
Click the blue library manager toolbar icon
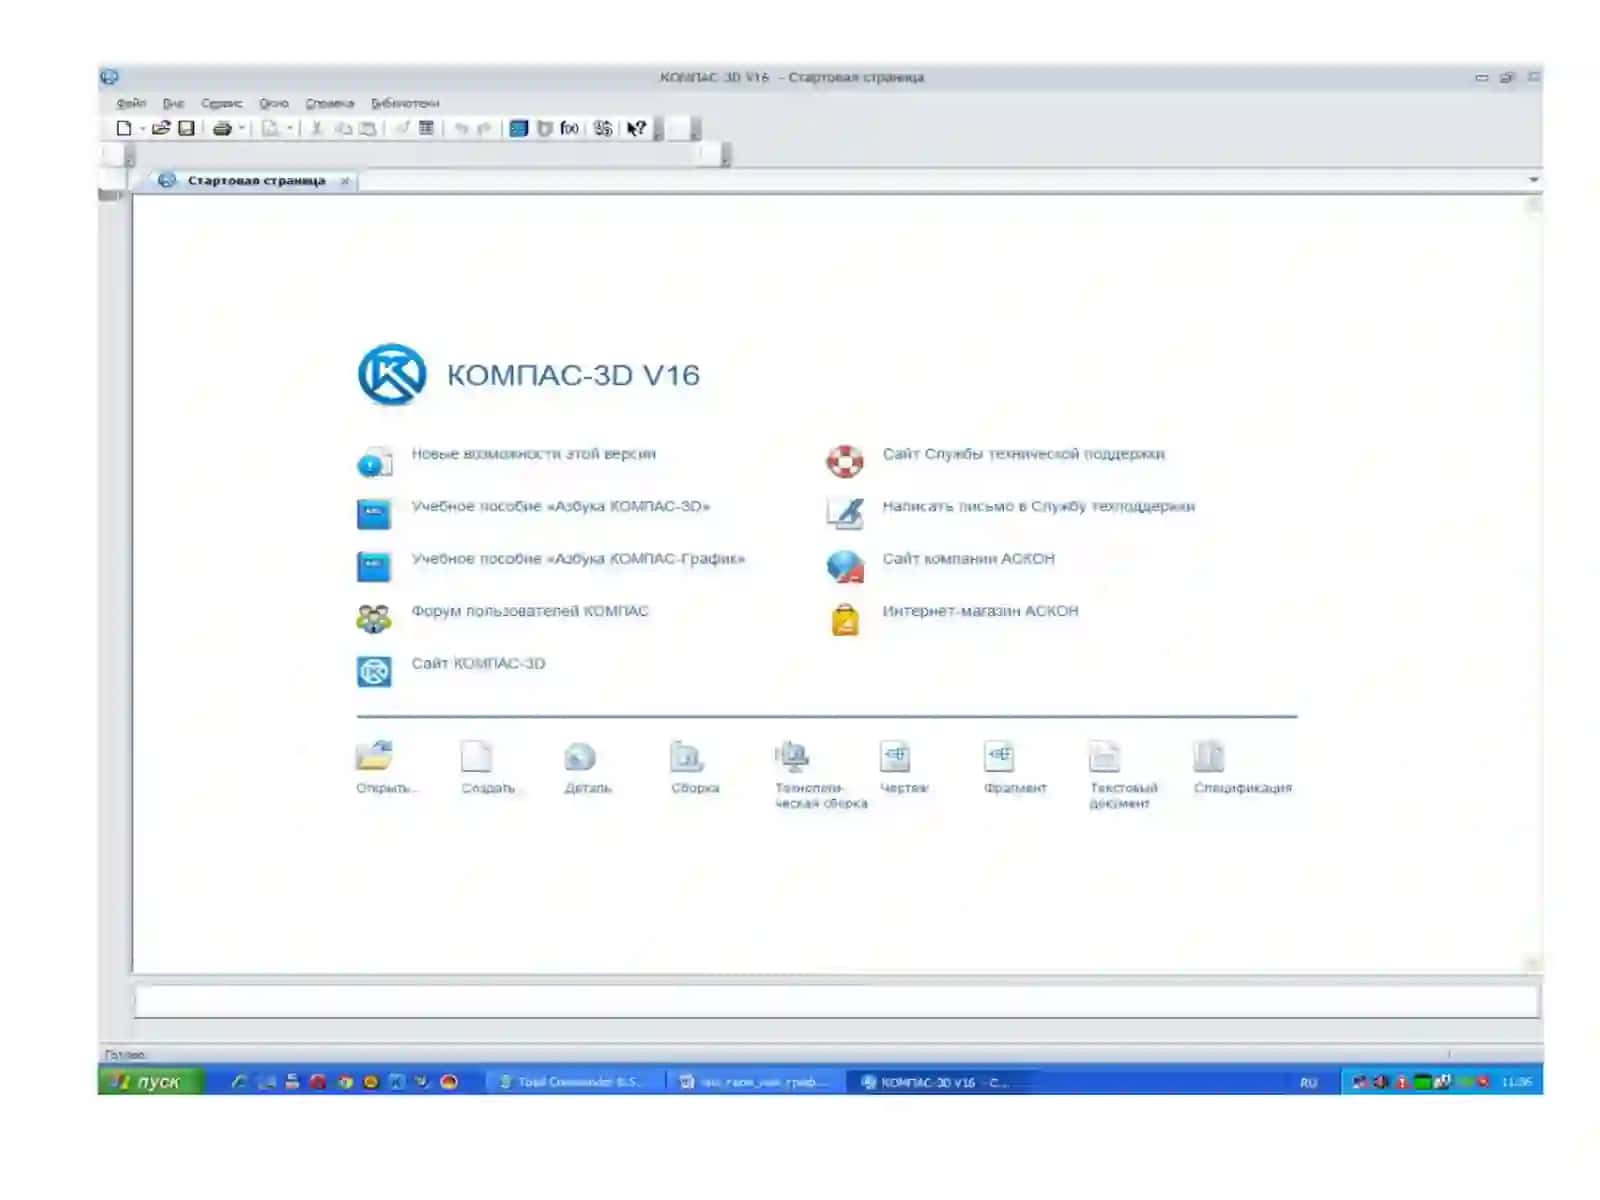click(518, 128)
